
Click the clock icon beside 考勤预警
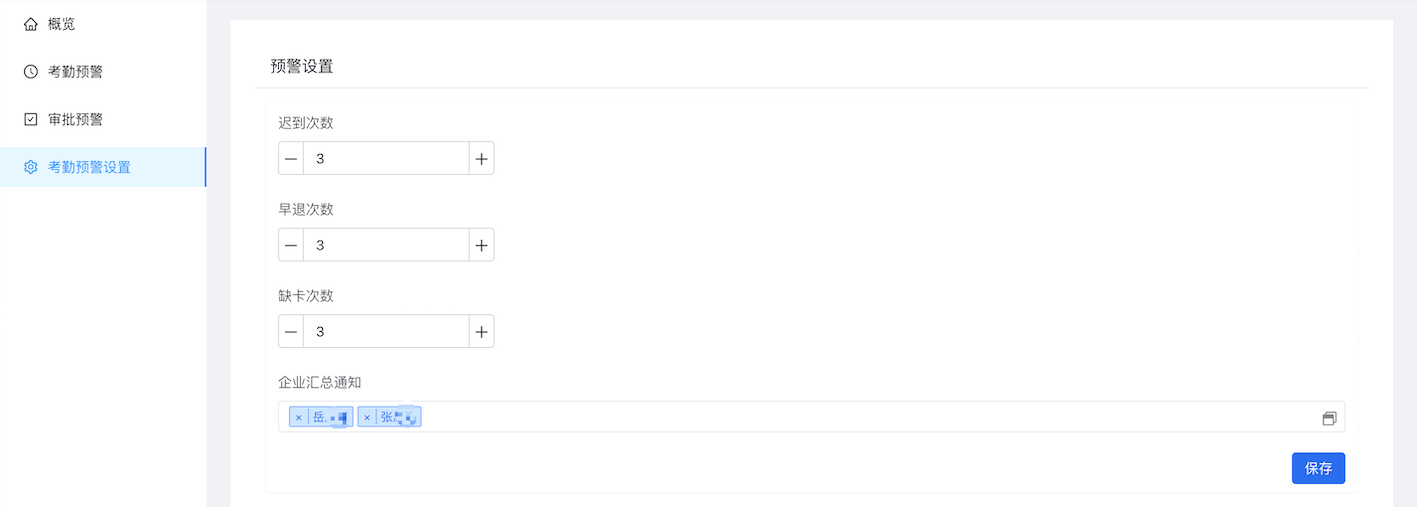click(x=30, y=72)
